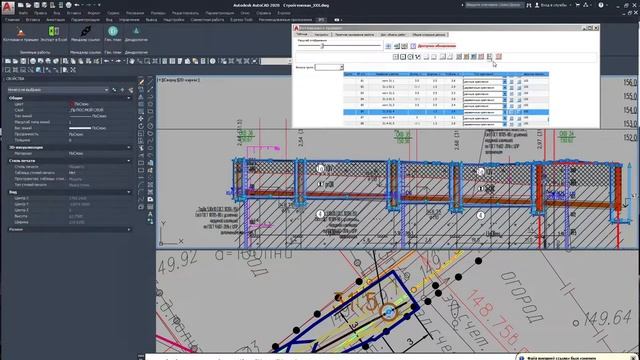Click the shopping cart icon in the title bar
Viewport: 640px width, 360px height.
point(578,5)
